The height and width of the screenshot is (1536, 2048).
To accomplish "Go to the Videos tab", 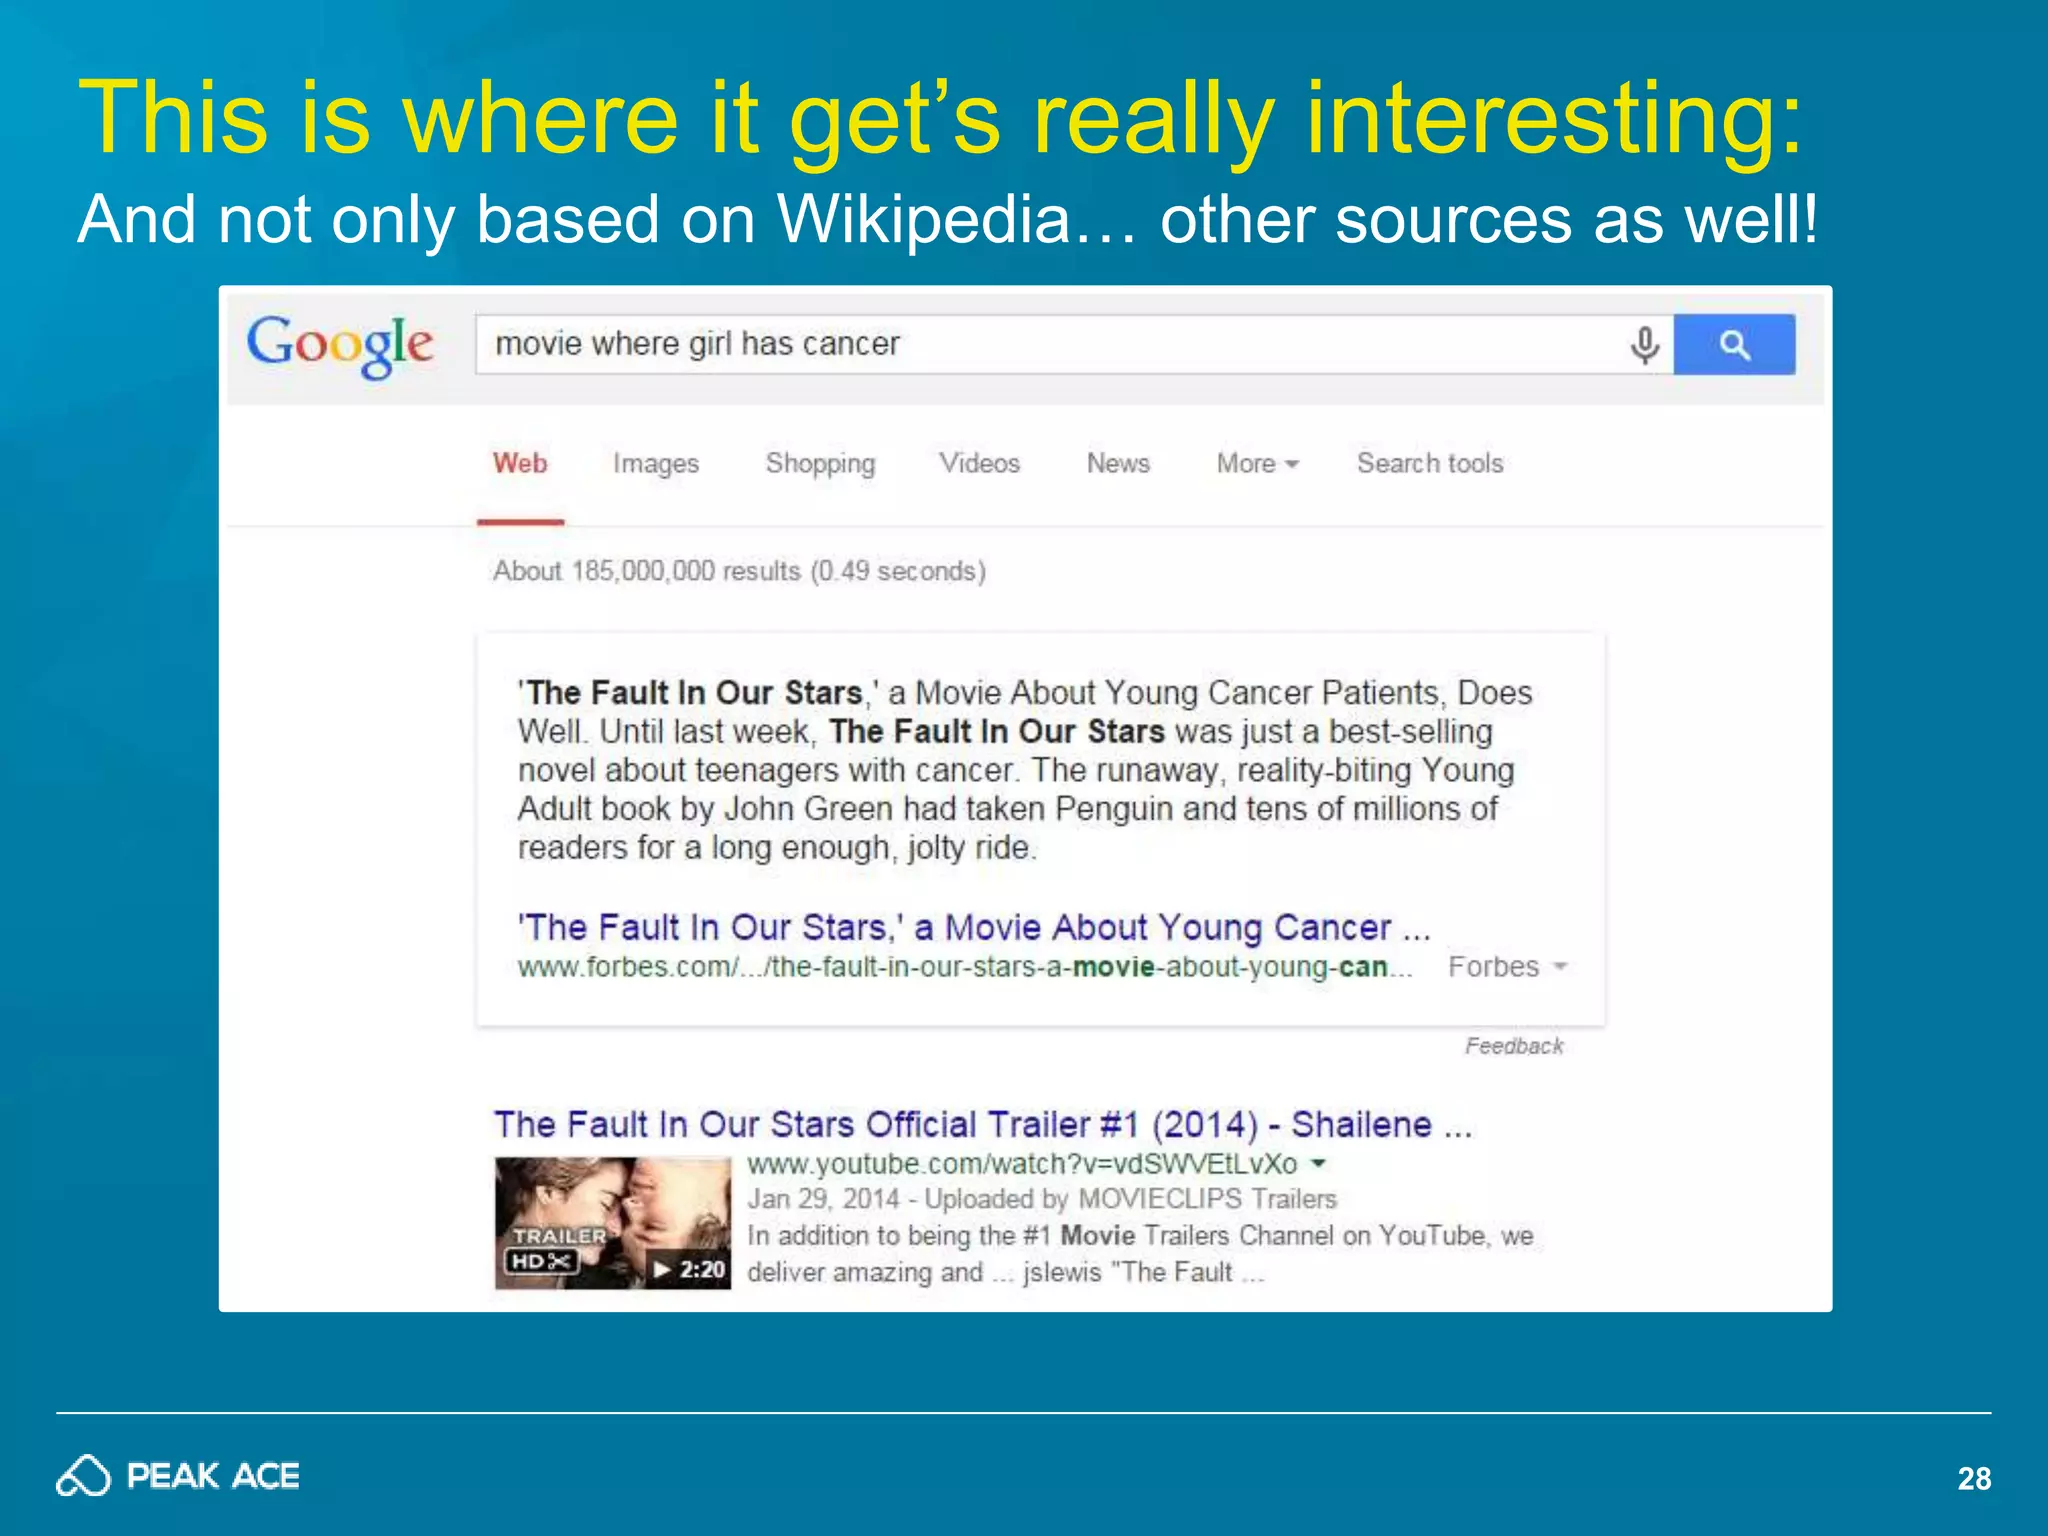I will [979, 463].
